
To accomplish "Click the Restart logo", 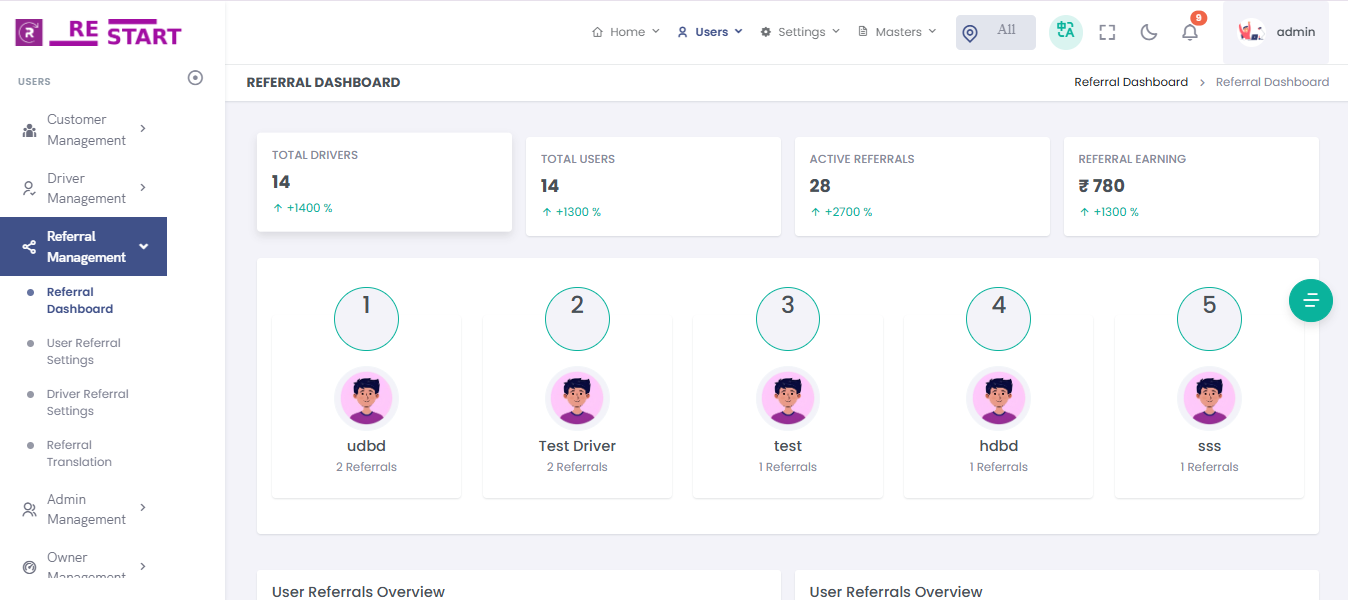I will (x=98, y=33).
